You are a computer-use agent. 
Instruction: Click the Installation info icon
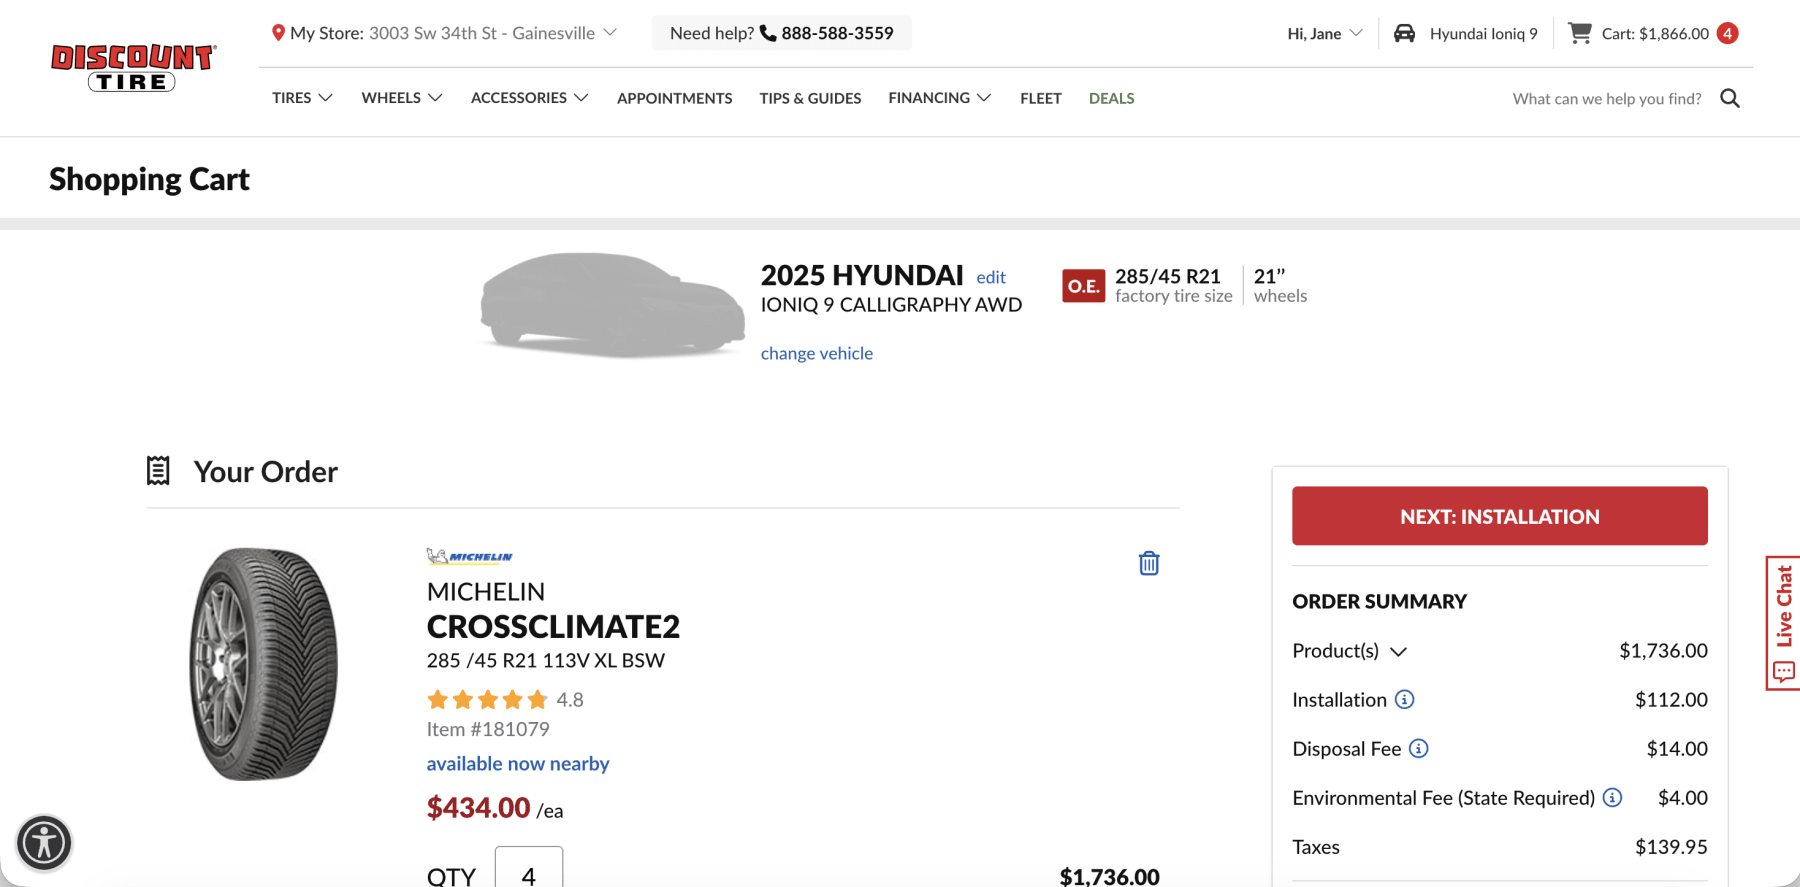[1405, 700]
